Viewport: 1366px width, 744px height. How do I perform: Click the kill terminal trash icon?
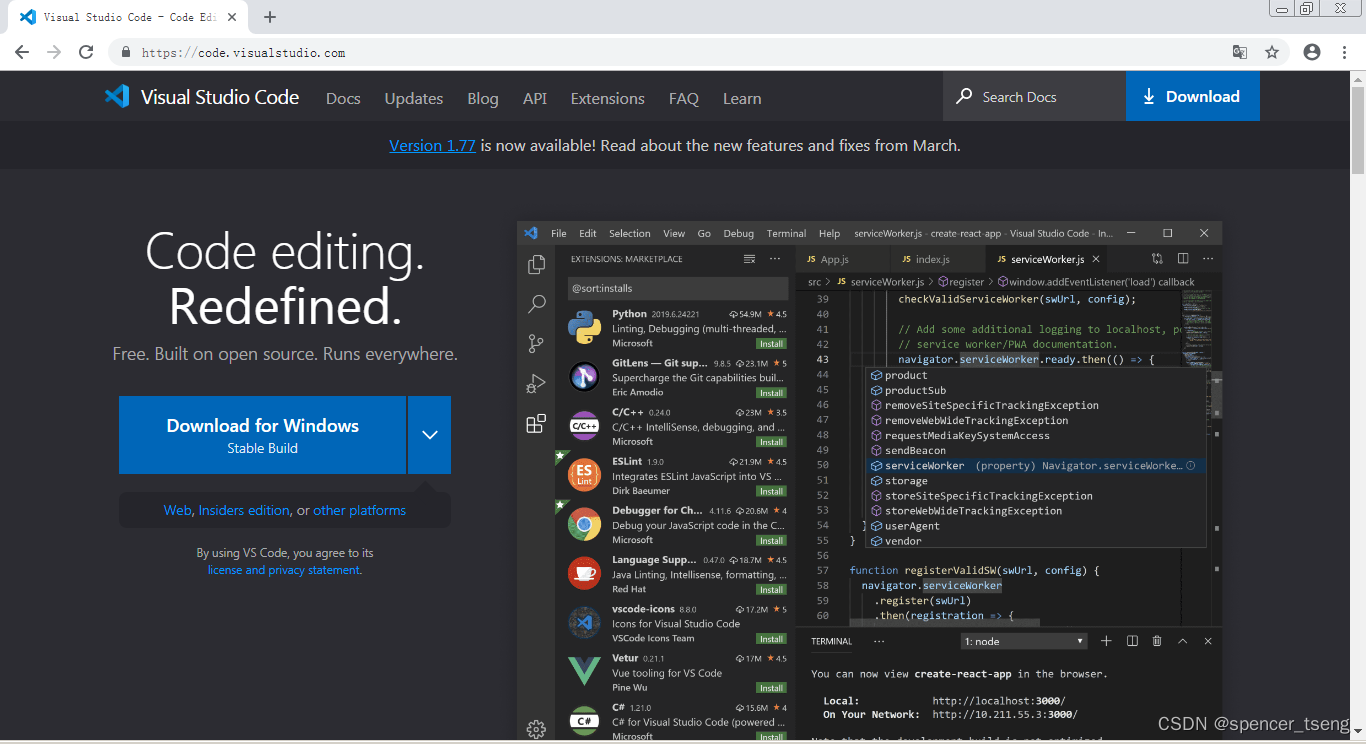click(1157, 641)
